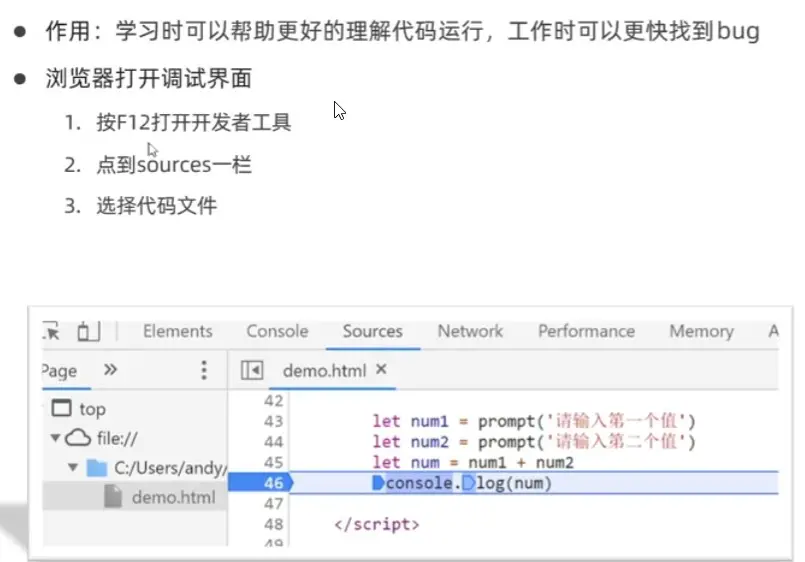Click inline breakpoint marker before console
805x562 pixels.
pos(378,483)
